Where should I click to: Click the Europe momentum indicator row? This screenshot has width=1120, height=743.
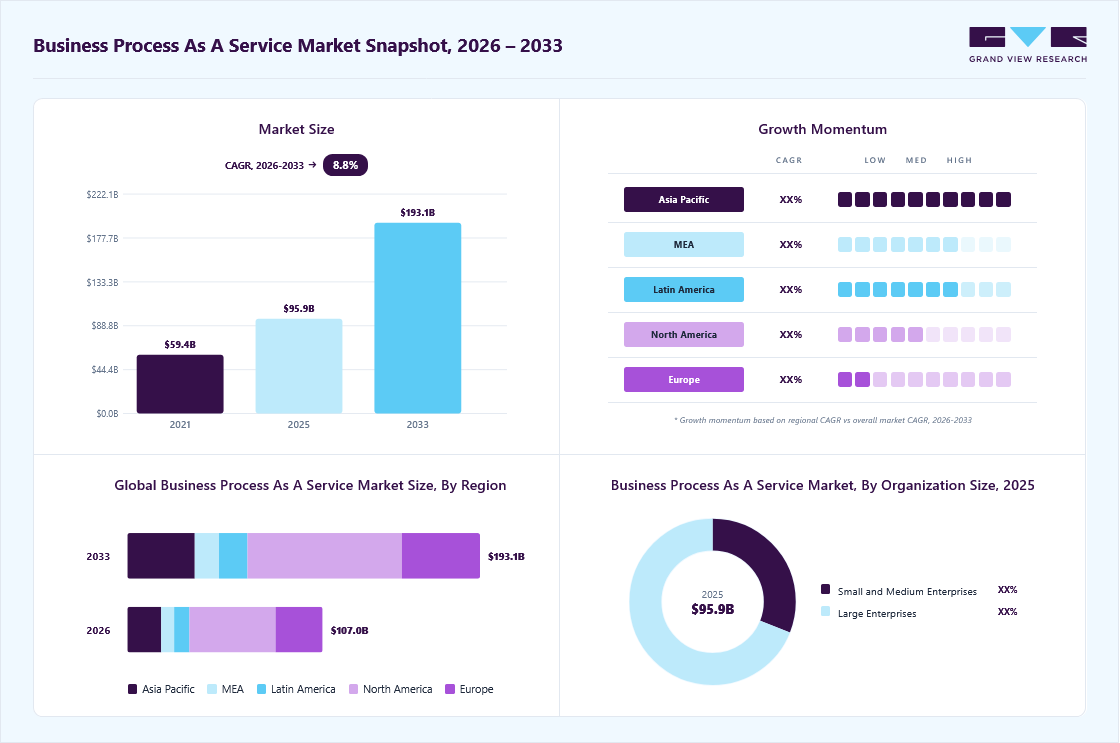924,379
